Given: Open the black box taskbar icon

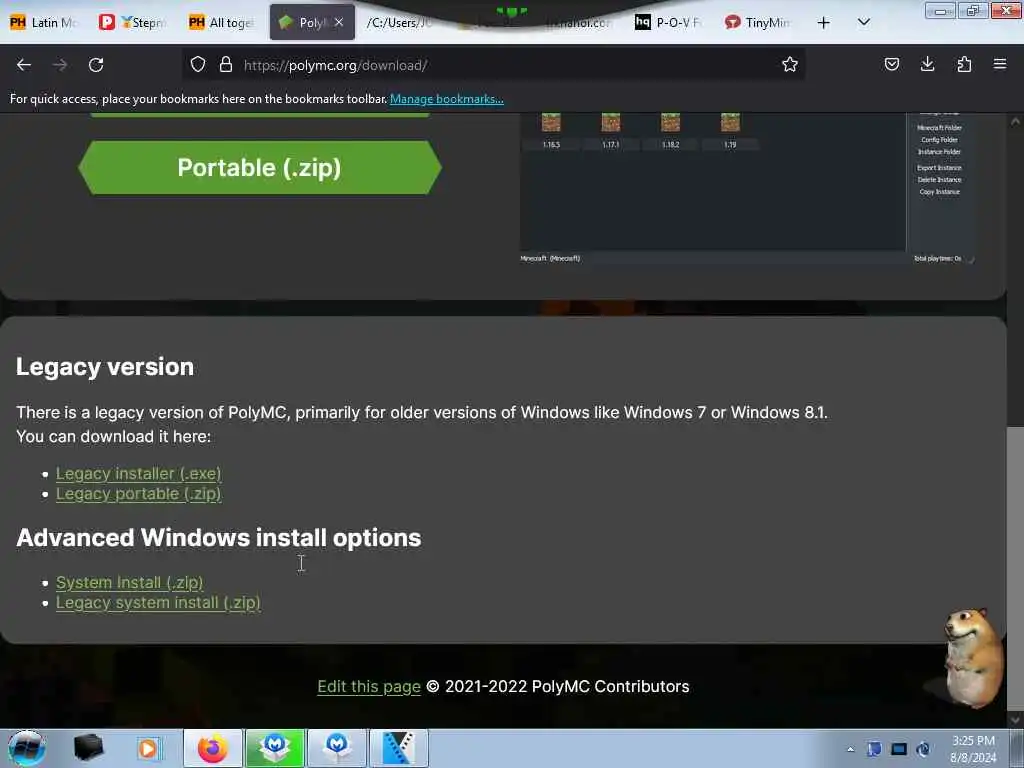Looking at the screenshot, I should (x=88, y=748).
